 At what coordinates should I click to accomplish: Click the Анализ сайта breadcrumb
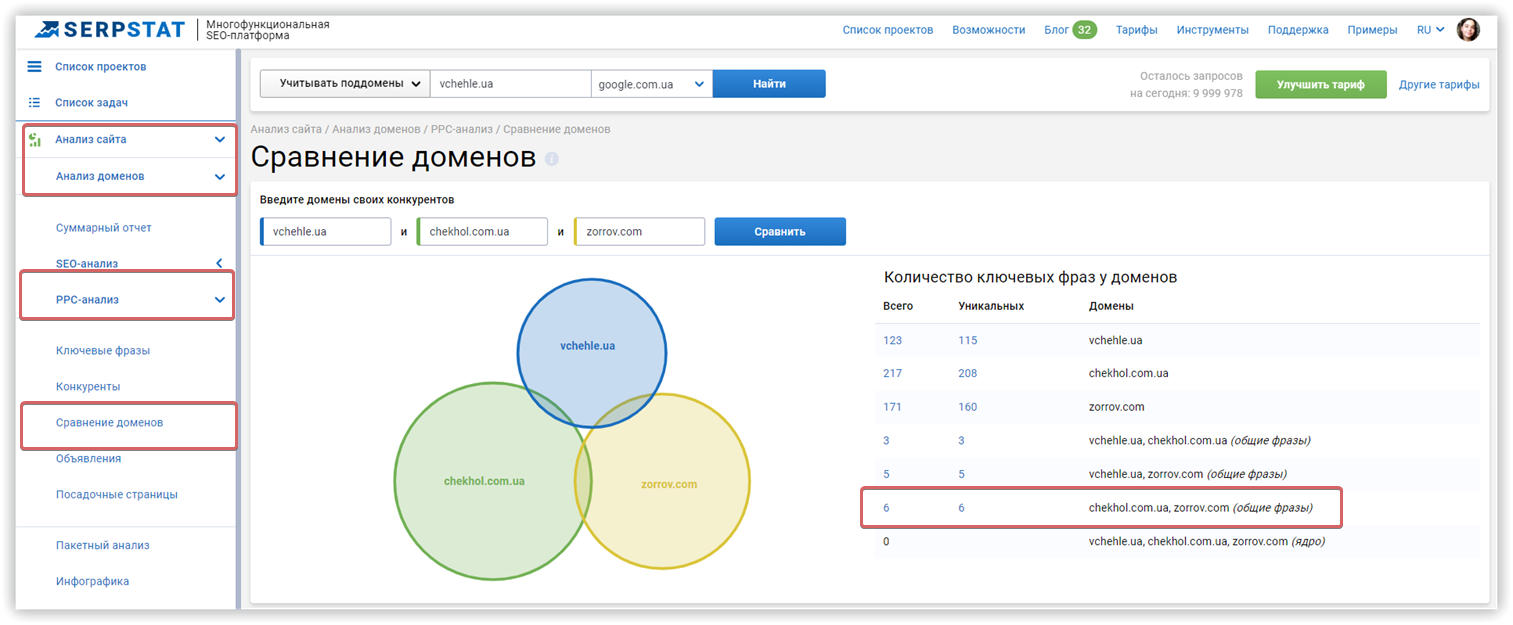286,129
